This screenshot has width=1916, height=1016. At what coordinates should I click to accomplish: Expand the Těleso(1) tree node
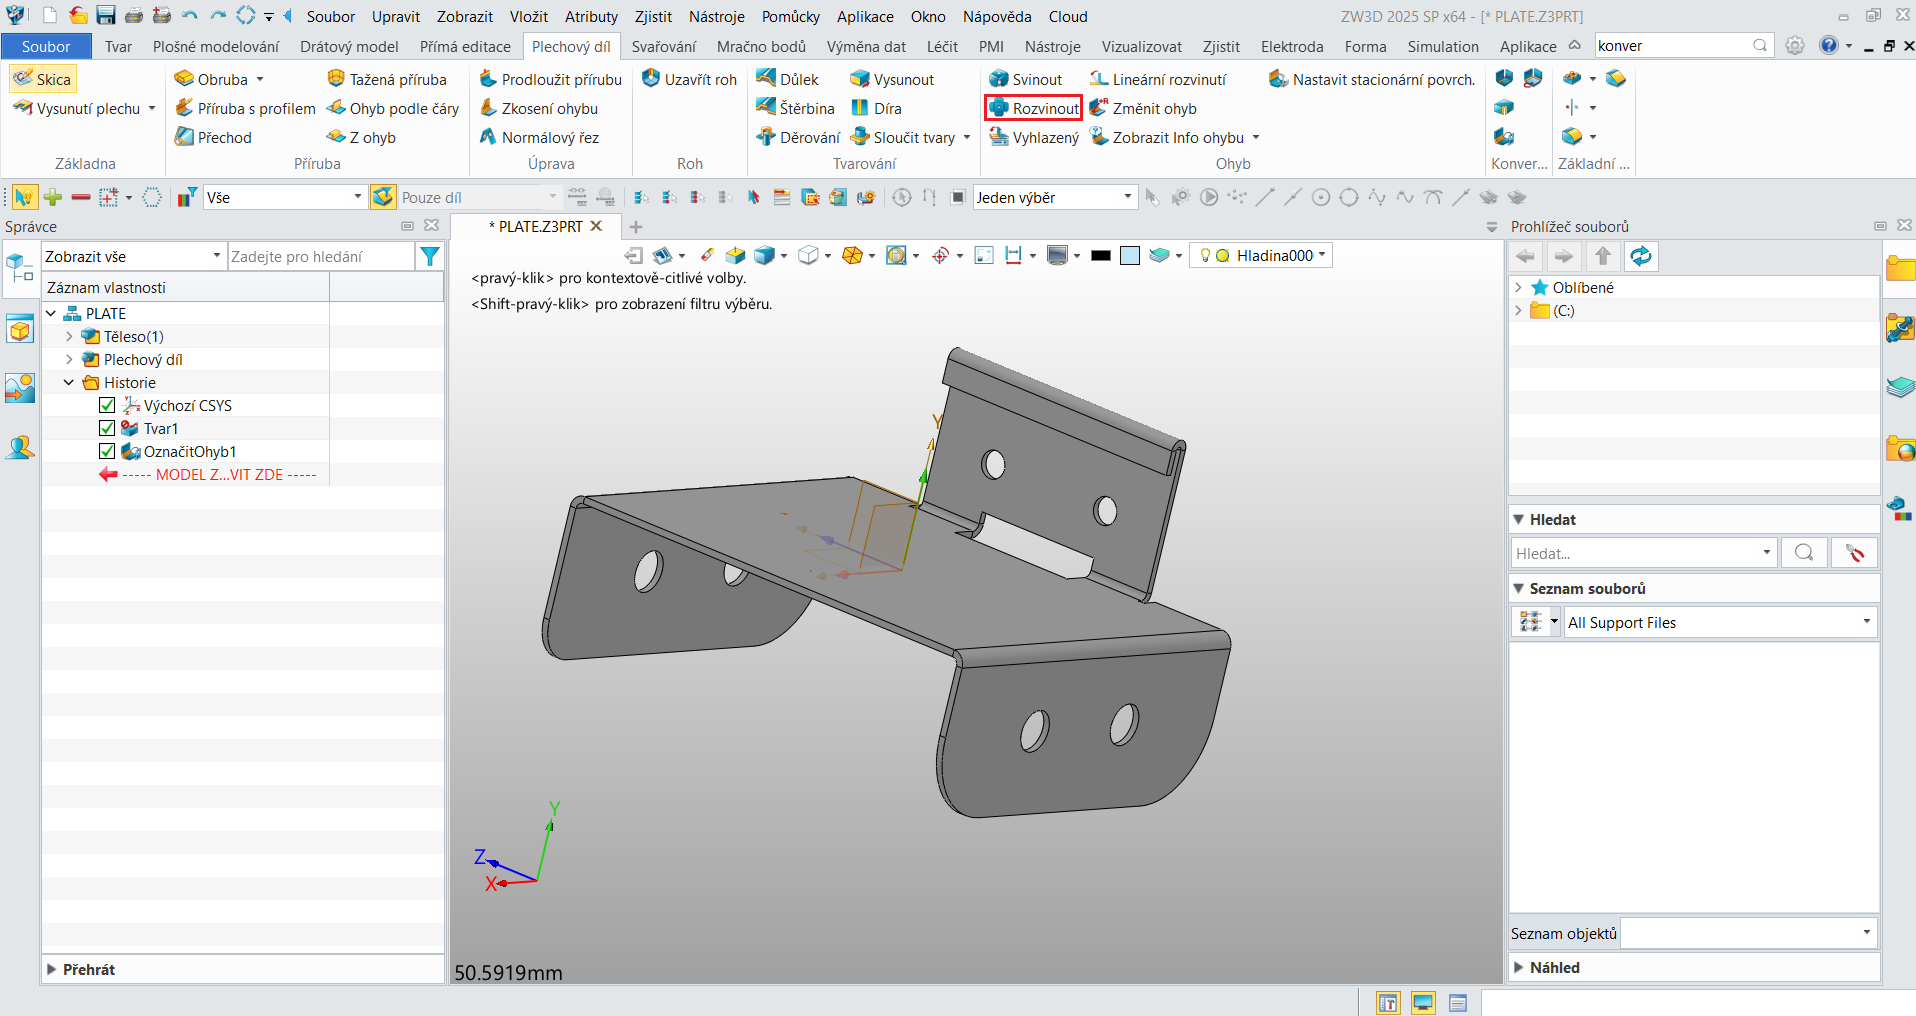coord(69,336)
